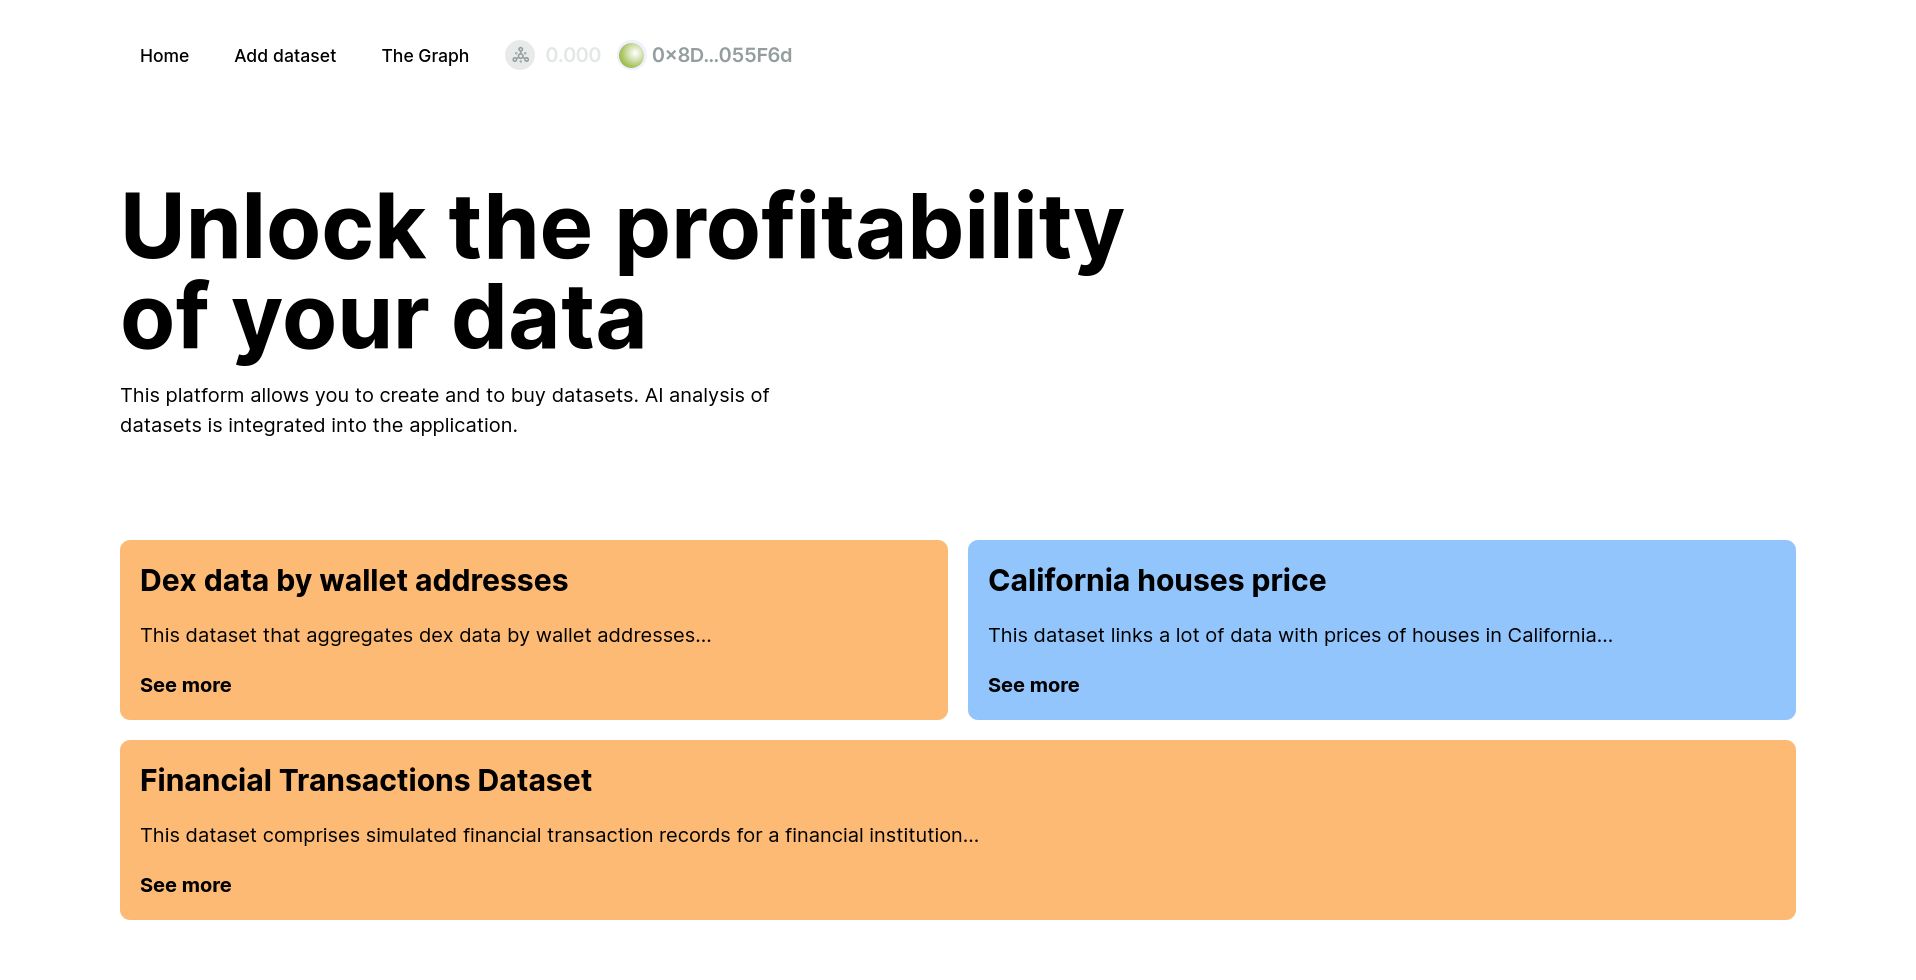Click Financial Transactions Dataset heading
Image resolution: width=1916 pixels, height=980 pixels.
coord(366,781)
